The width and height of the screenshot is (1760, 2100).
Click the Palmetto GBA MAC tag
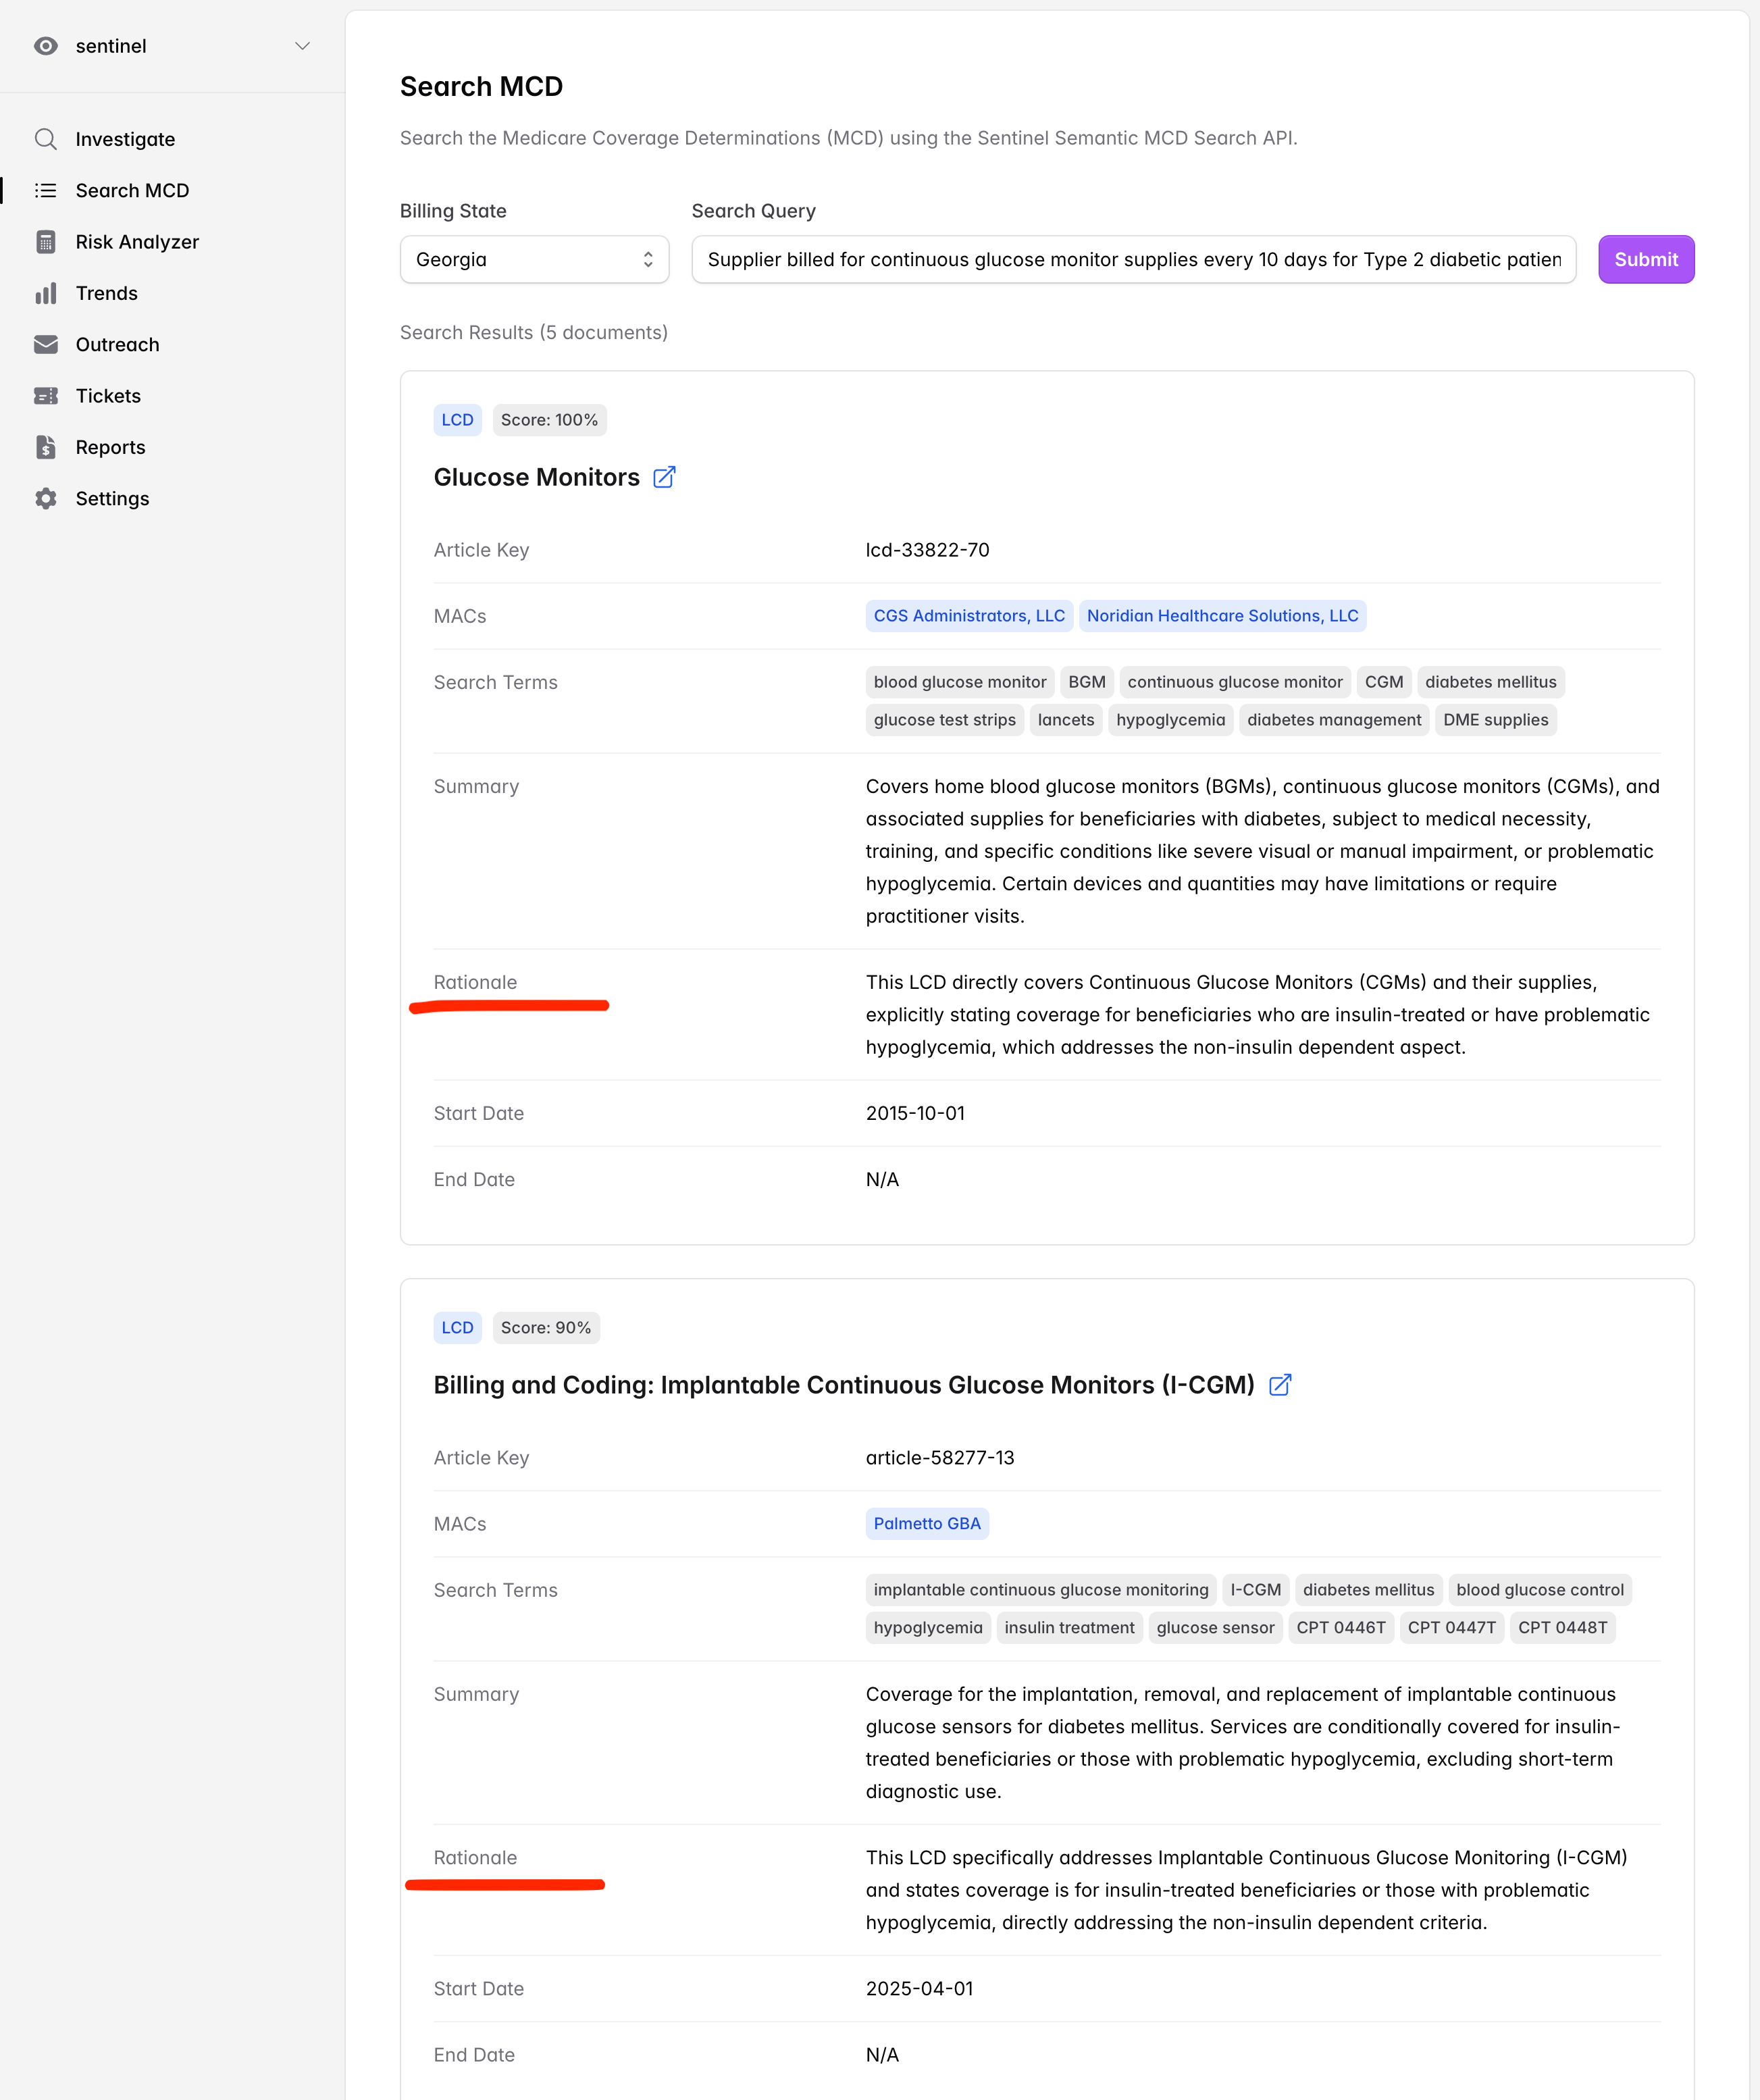926,1524
